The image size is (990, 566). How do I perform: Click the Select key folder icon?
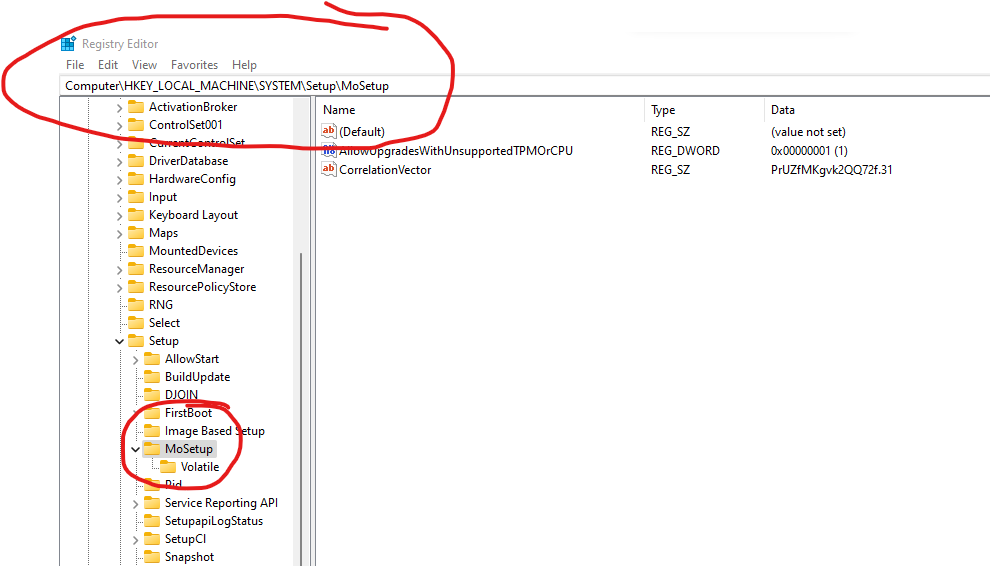pyautogui.click(x=136, y=322)
